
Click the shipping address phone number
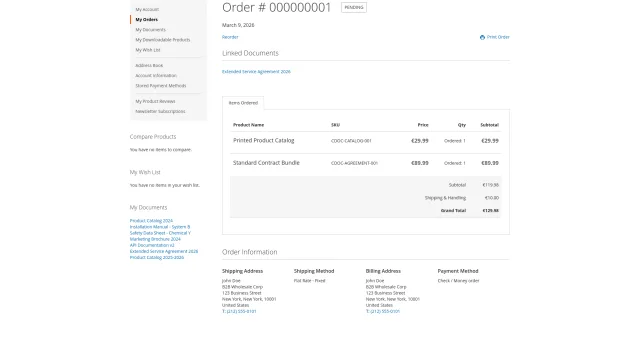(x=239, y=311)
